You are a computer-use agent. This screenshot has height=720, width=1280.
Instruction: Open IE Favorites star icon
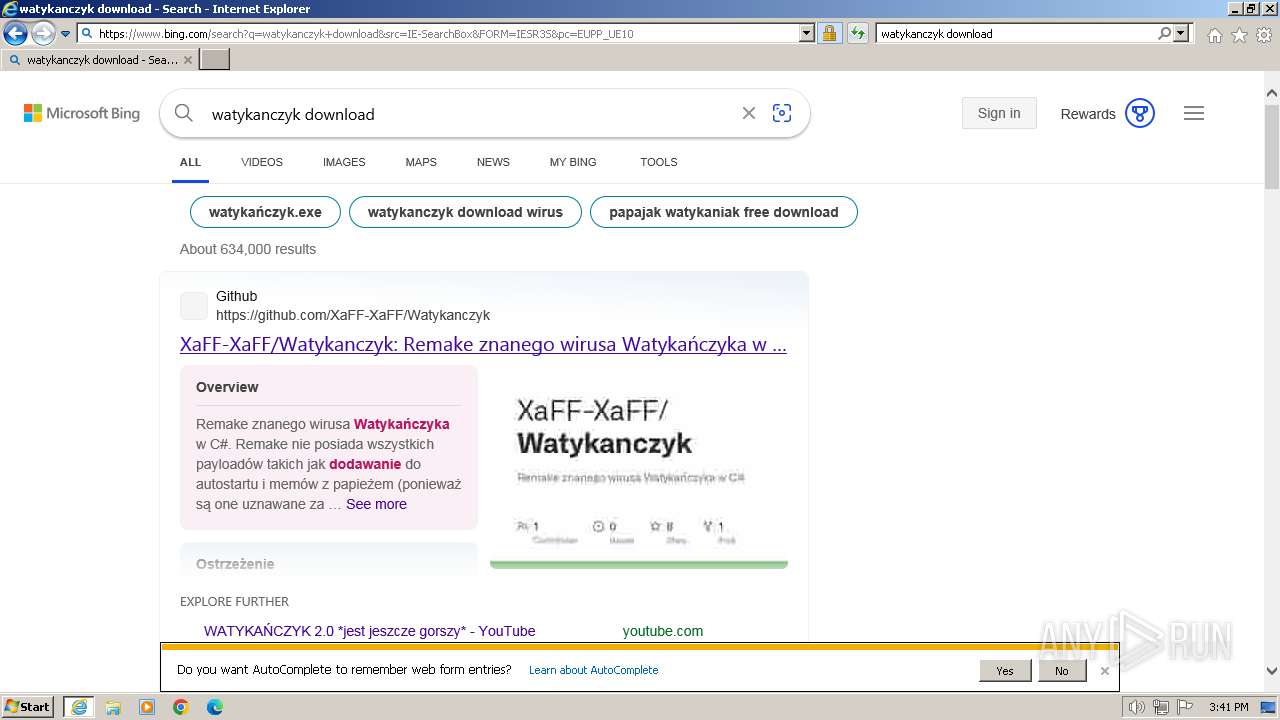pyautogui.click(x=1239, y=35)
